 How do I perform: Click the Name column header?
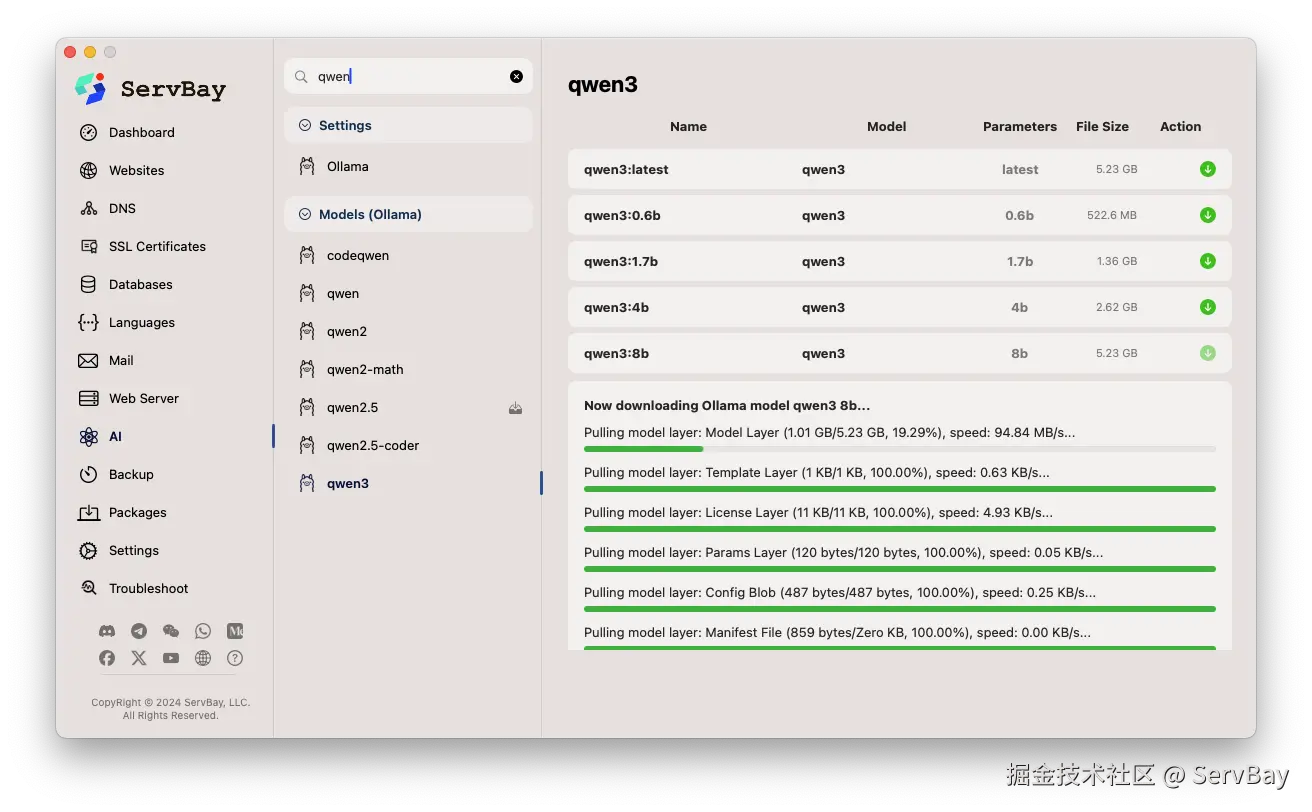688,127
